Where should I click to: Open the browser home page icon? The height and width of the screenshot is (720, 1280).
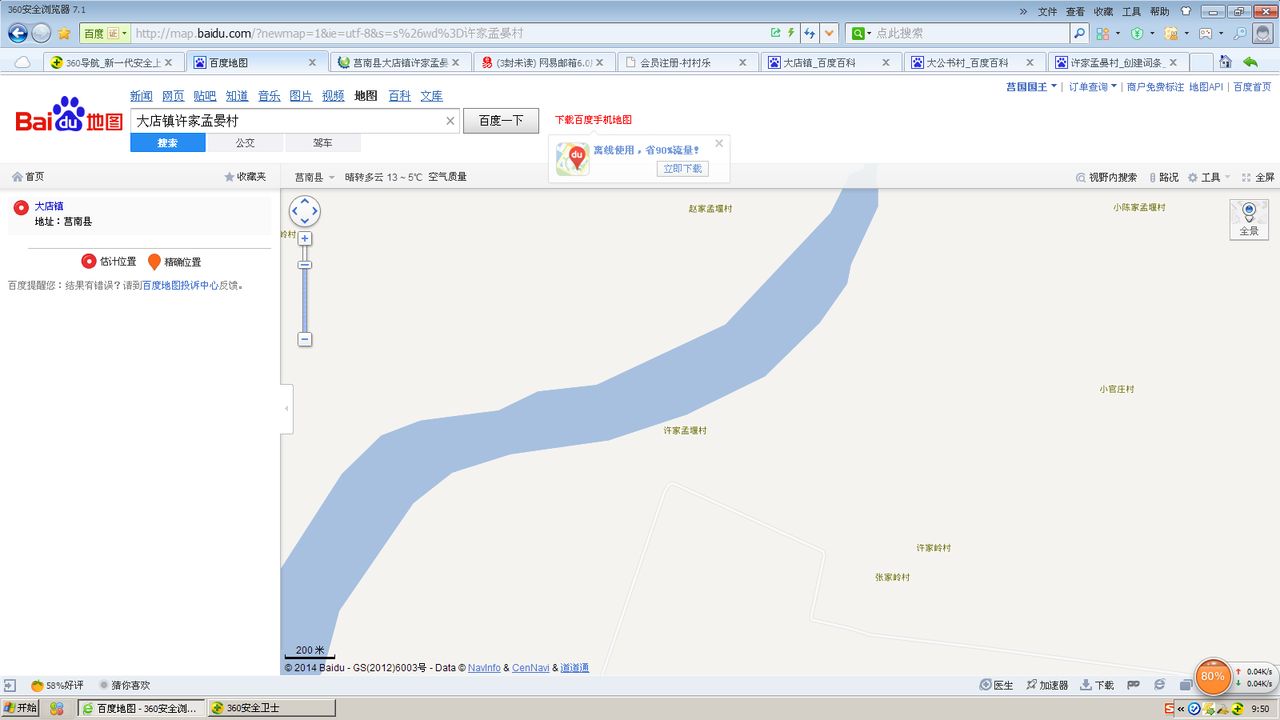point(1225,62)
